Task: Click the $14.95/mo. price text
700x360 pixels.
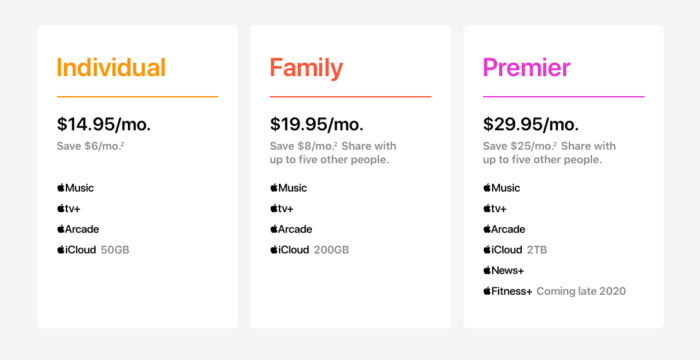Action: pos(104,124)
